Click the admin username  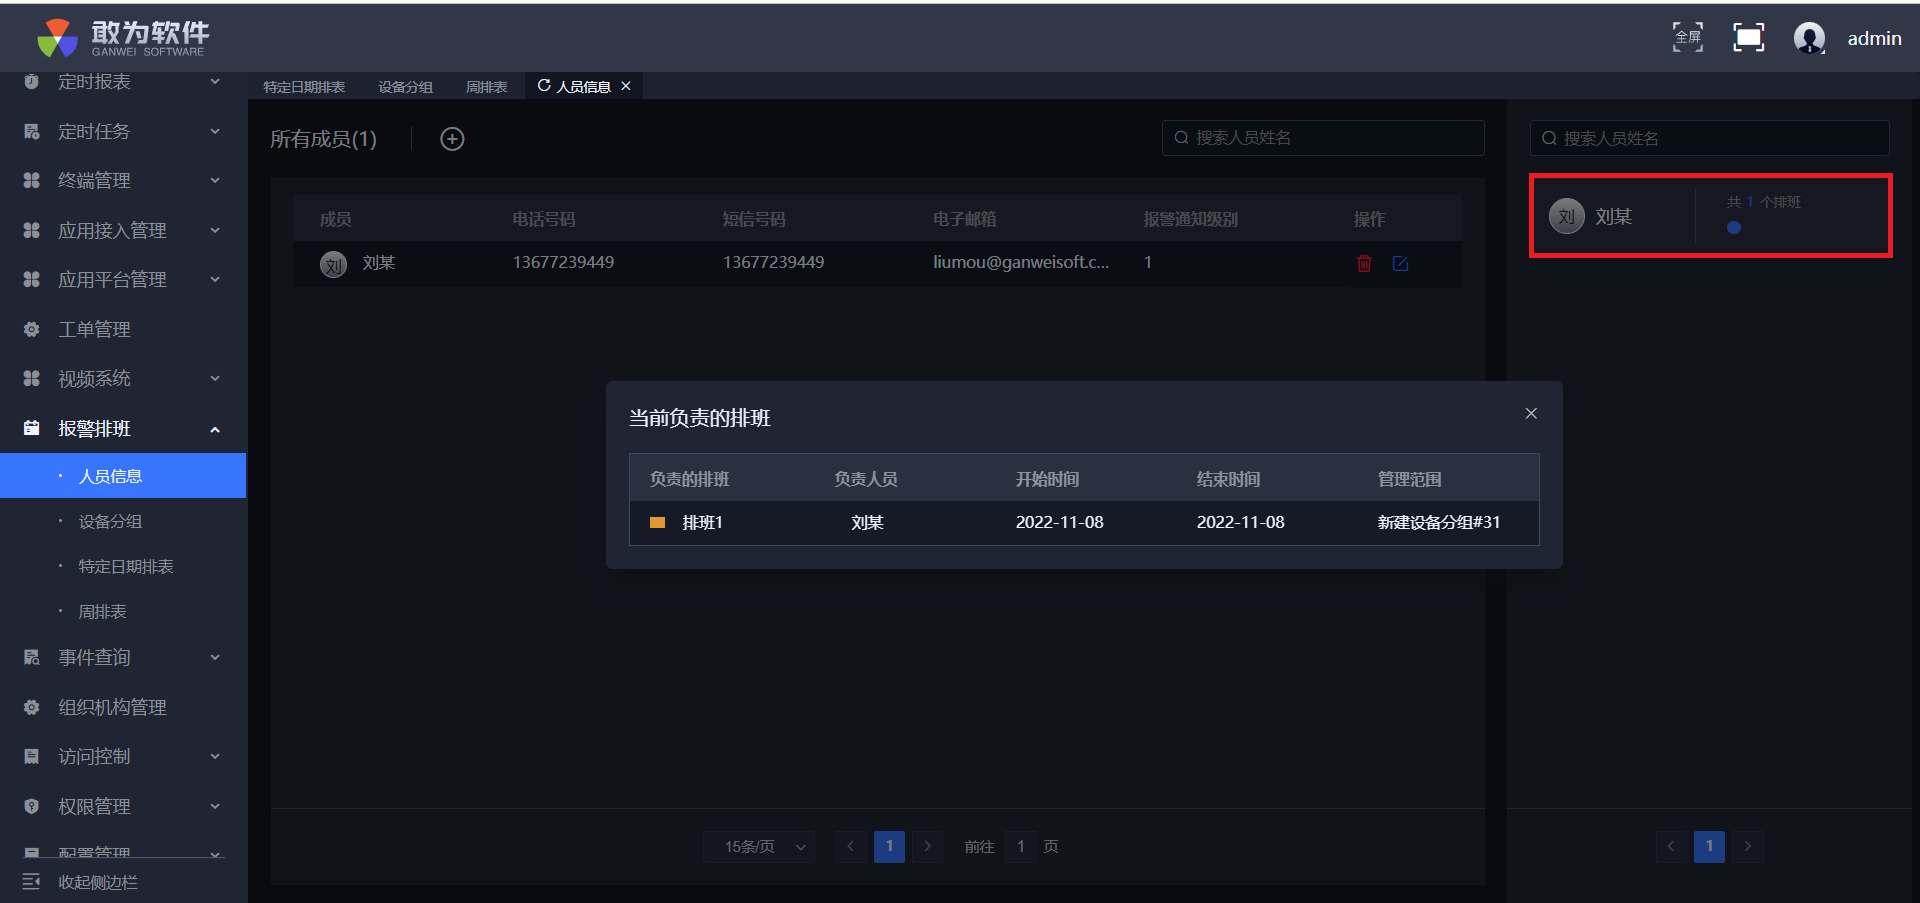point(1874,38)
